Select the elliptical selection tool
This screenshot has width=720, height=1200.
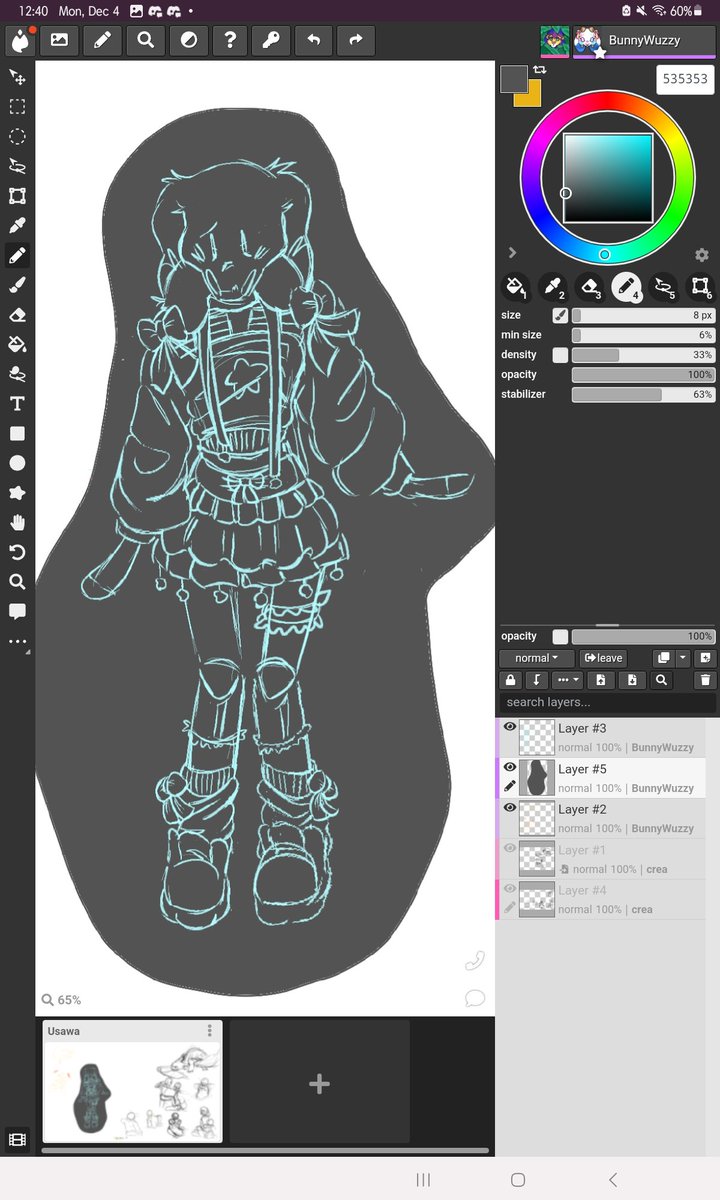[x=17, y=137]
